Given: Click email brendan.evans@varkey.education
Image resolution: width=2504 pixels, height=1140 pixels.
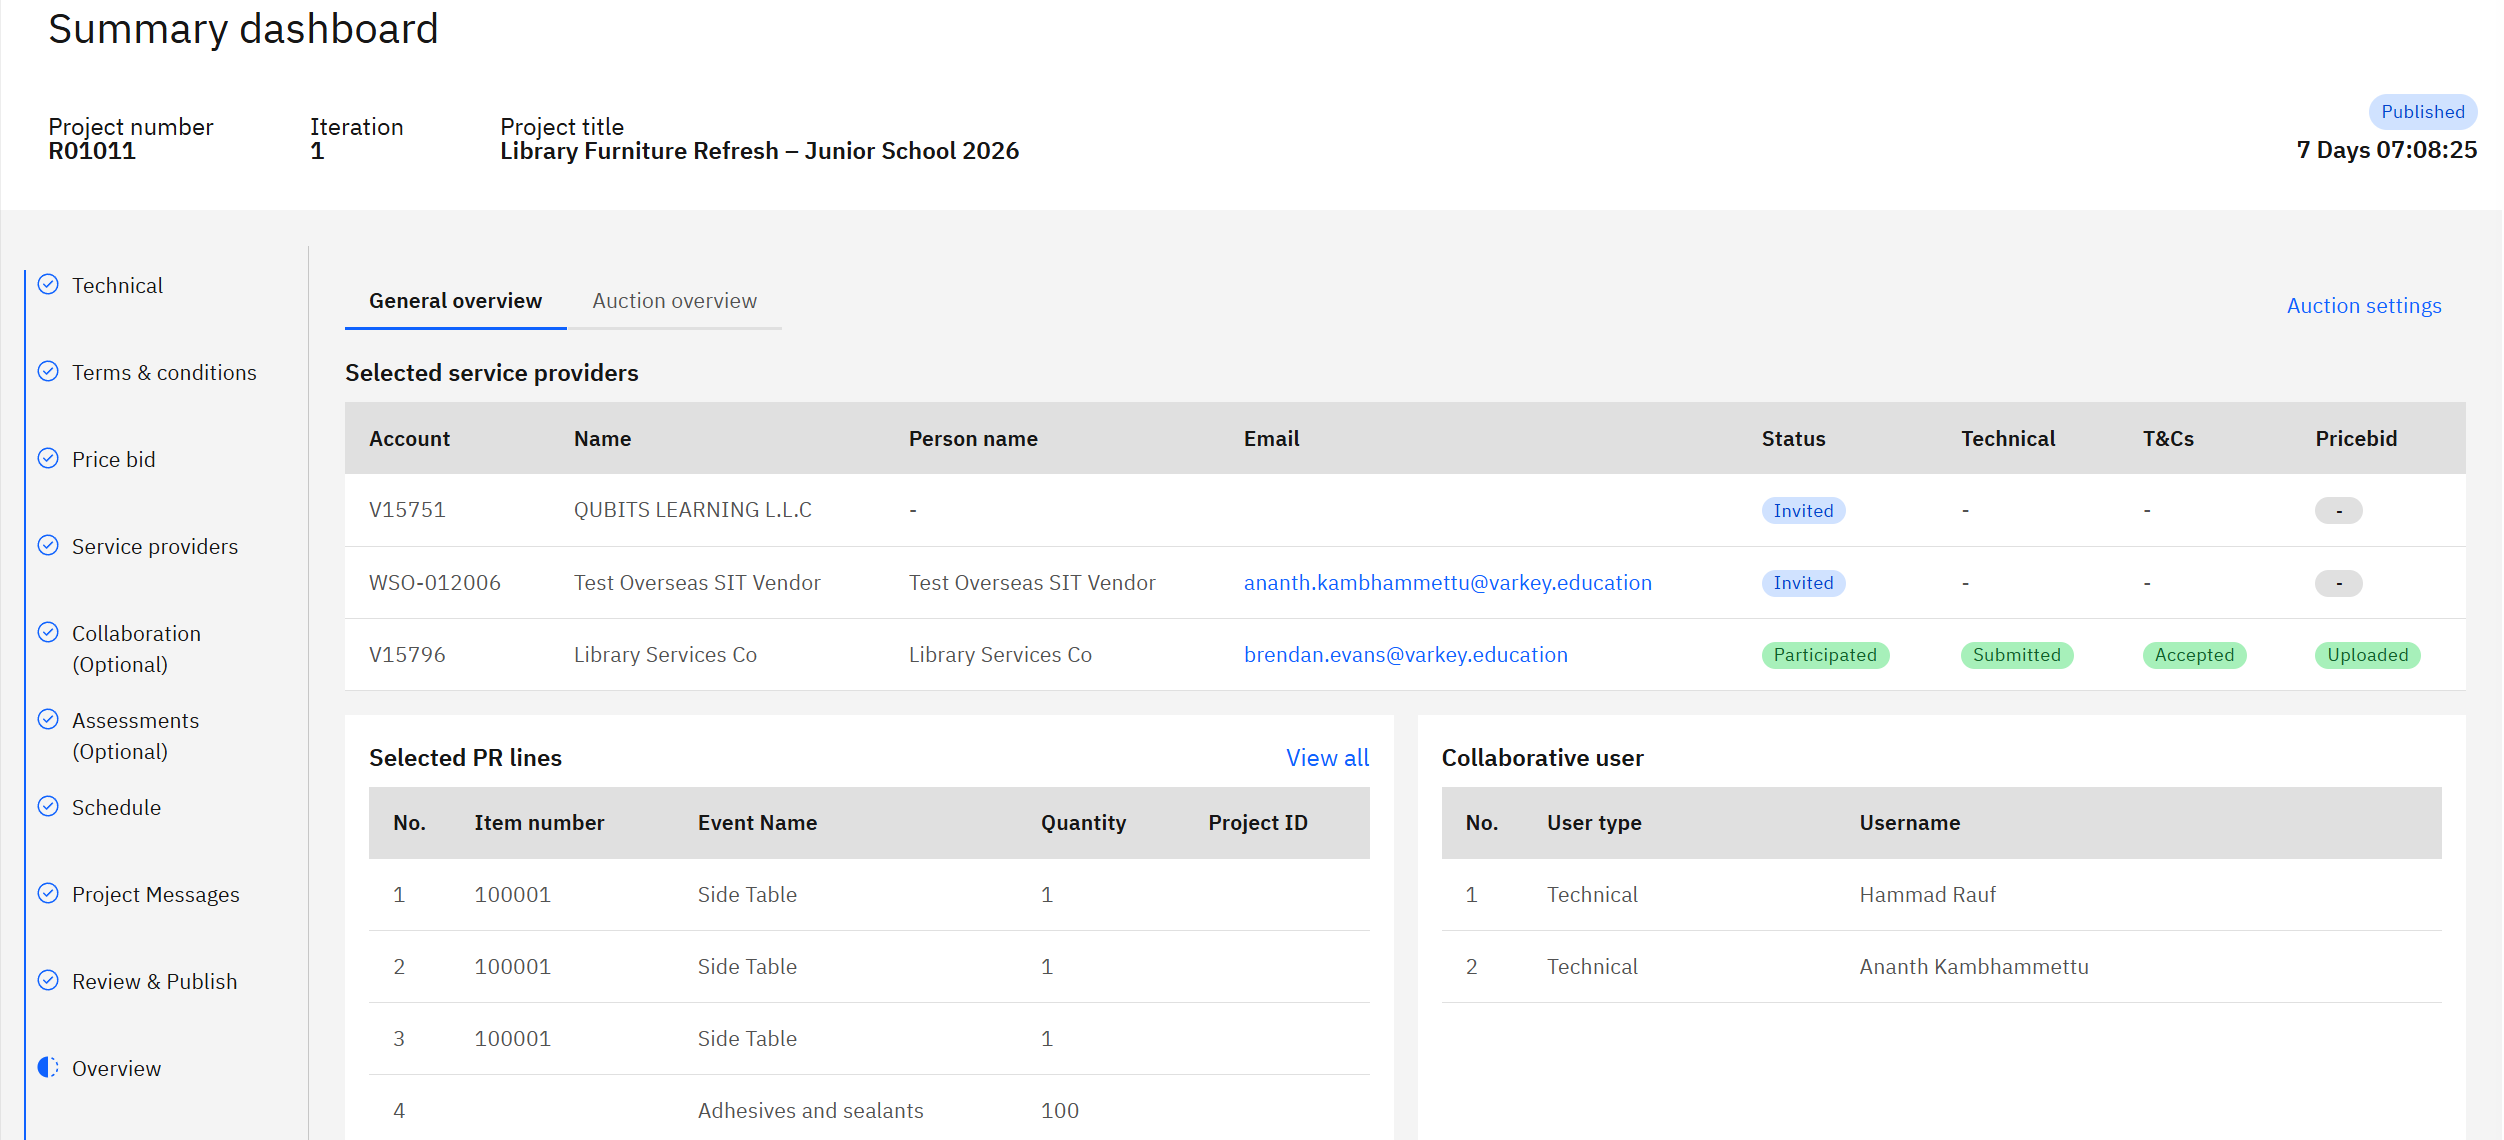Looking at the screenshot, I should (x=1406, y=655).
